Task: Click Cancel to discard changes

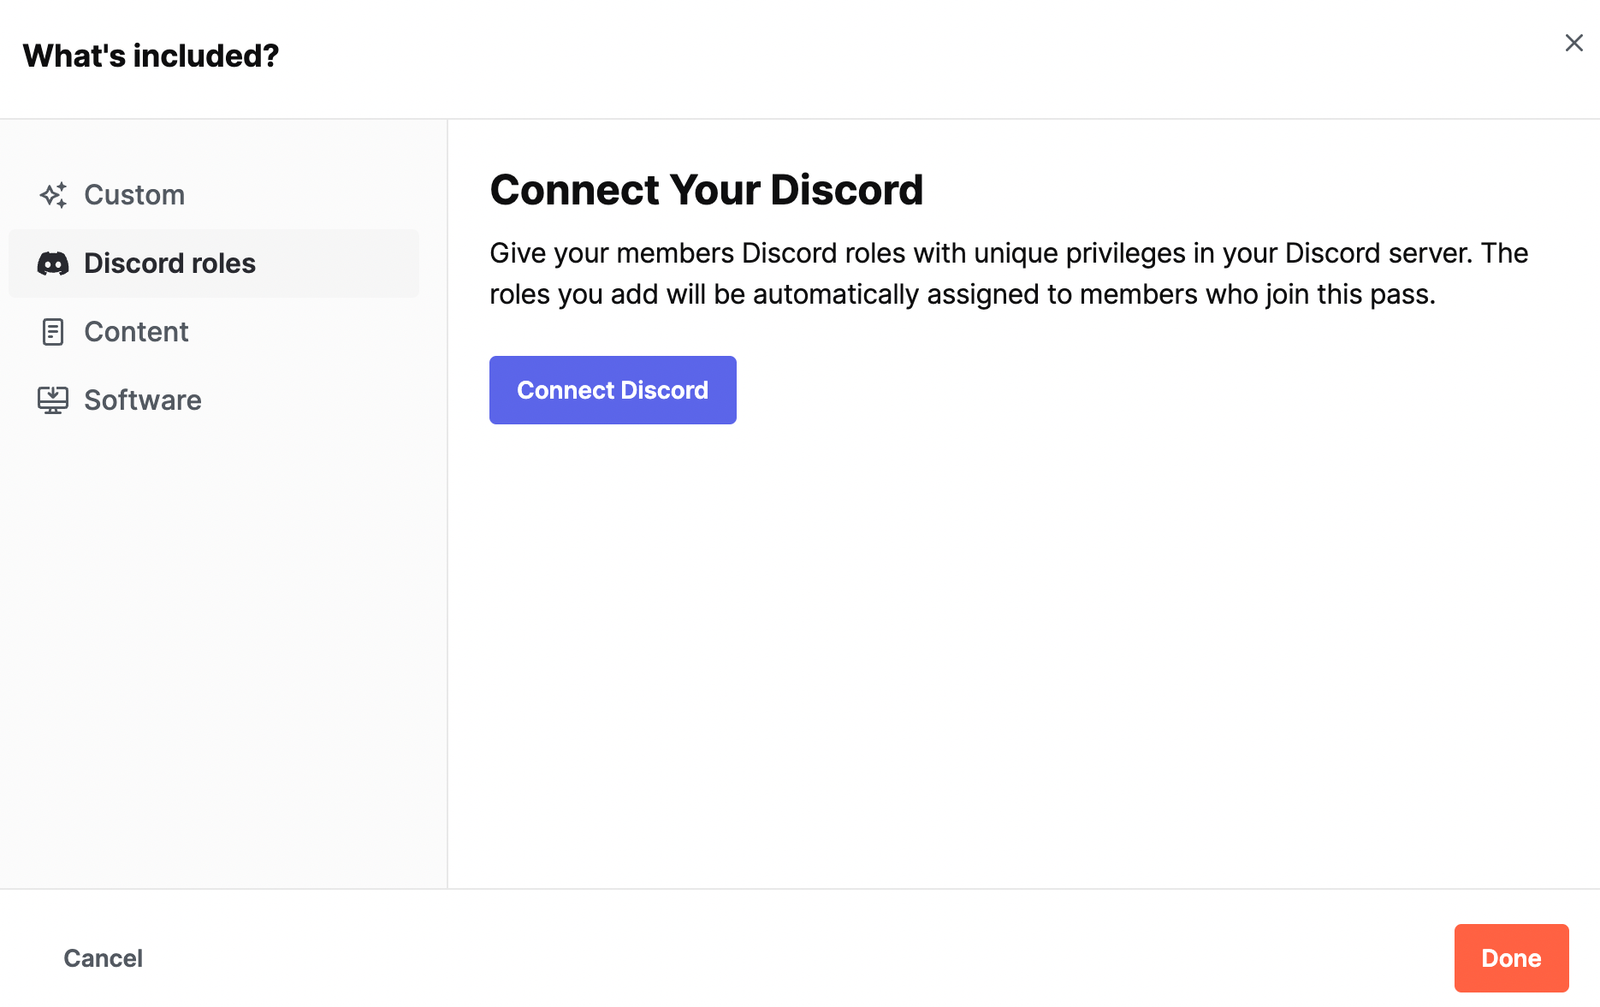Action: [102, 957]
